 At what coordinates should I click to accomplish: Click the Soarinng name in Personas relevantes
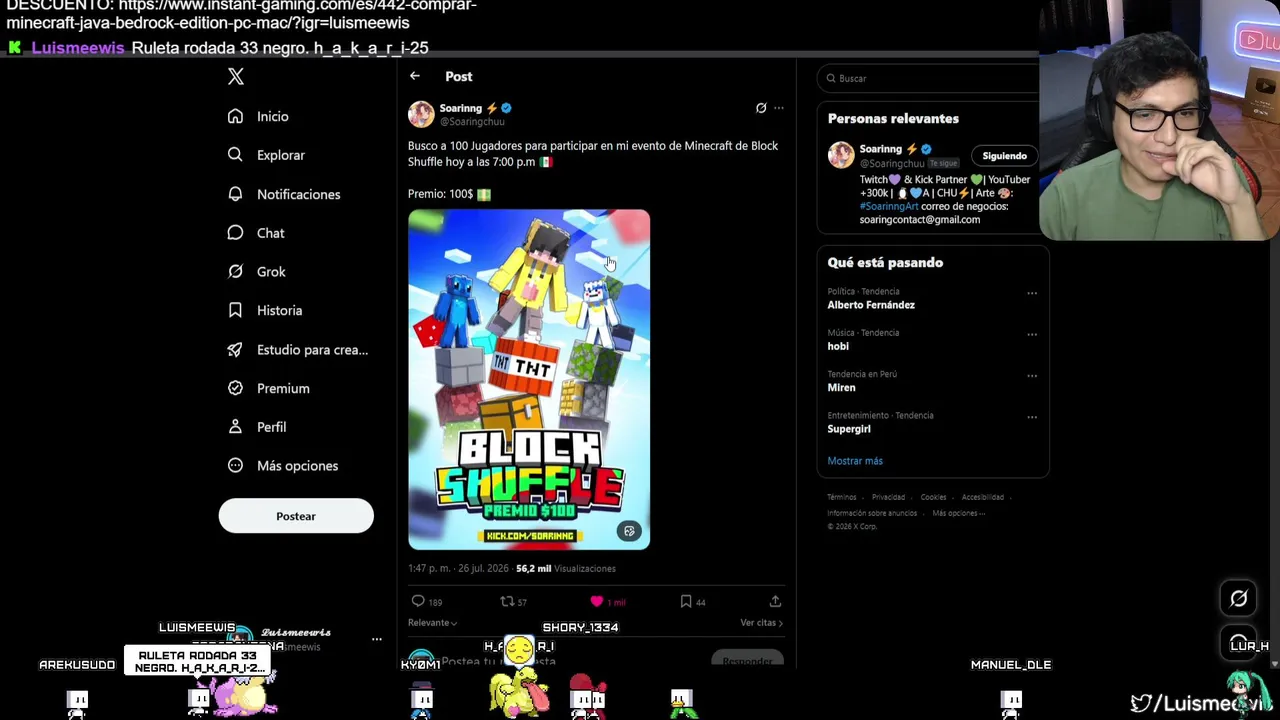pyautogui.click(x=881, y=149)
